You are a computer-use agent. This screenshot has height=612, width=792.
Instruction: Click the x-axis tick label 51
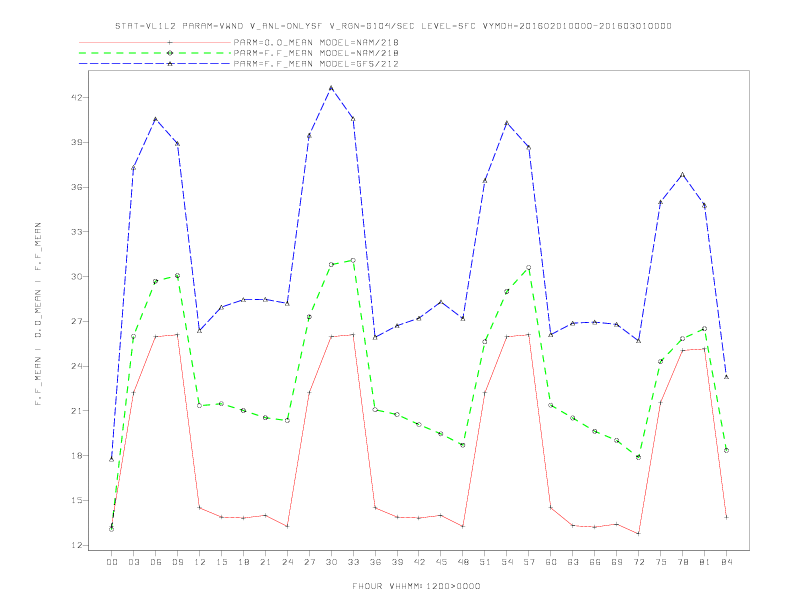click(x=485, y=562)
